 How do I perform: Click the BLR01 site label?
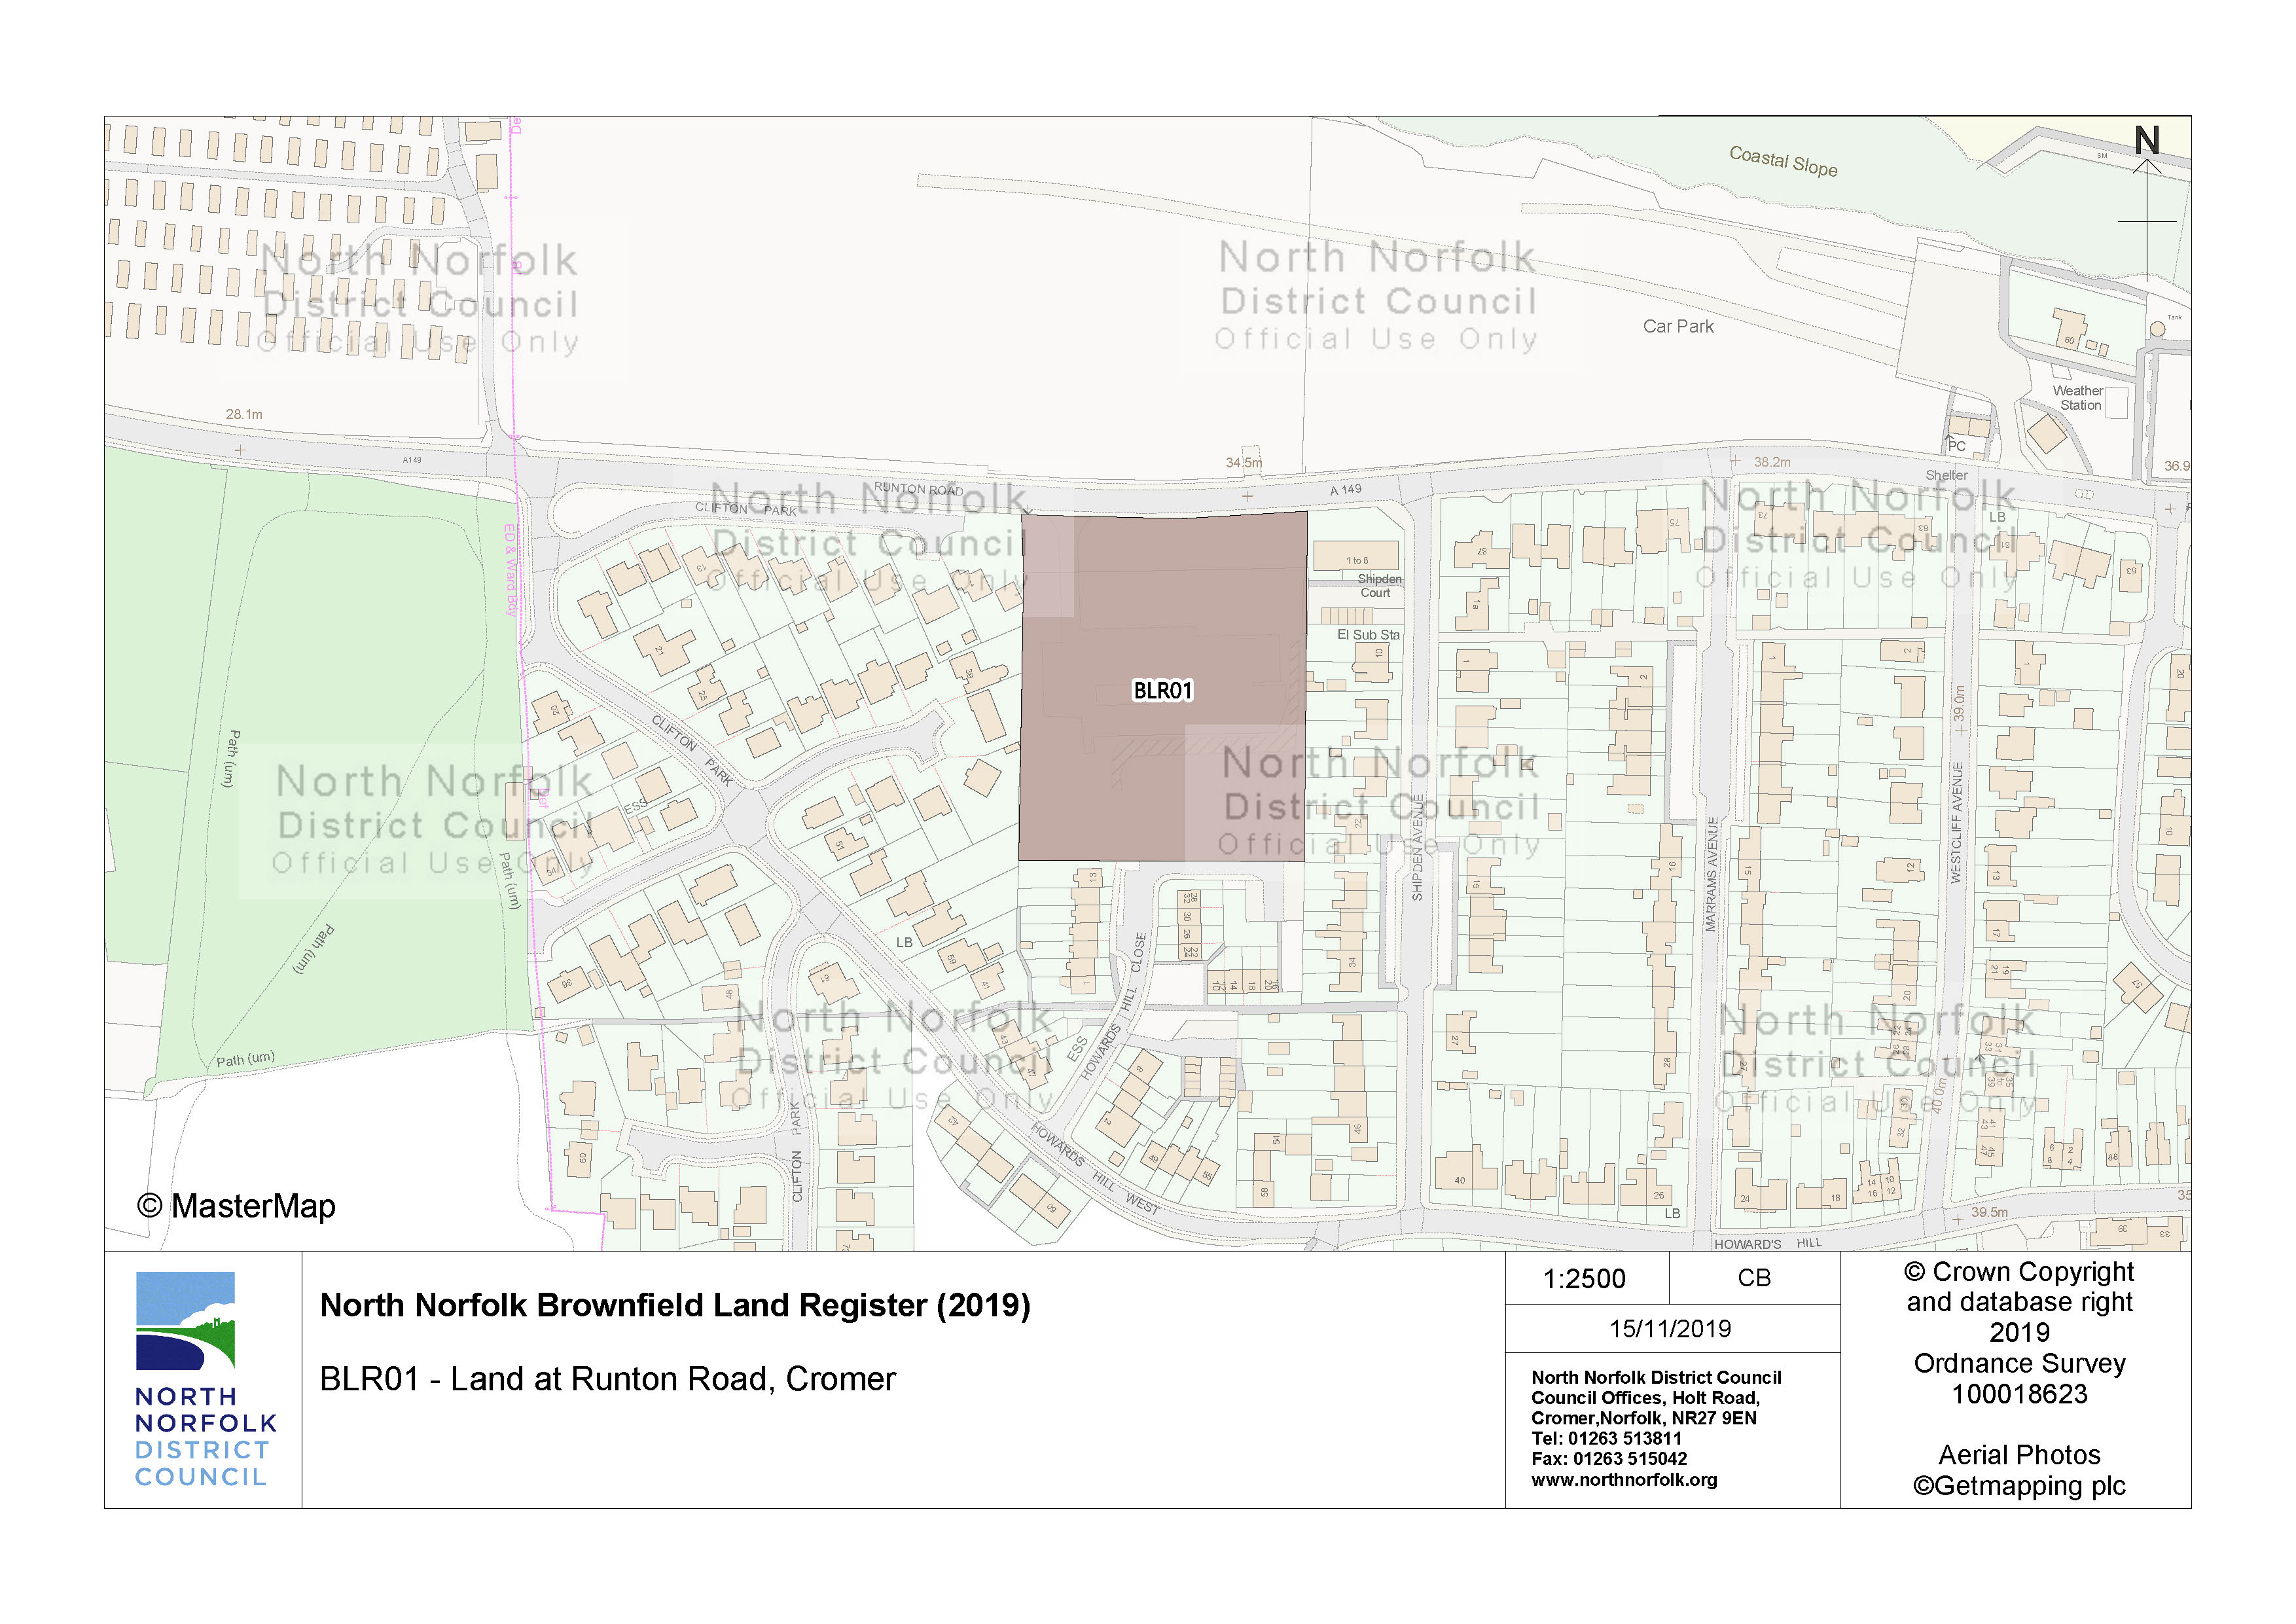point(1162,691)
